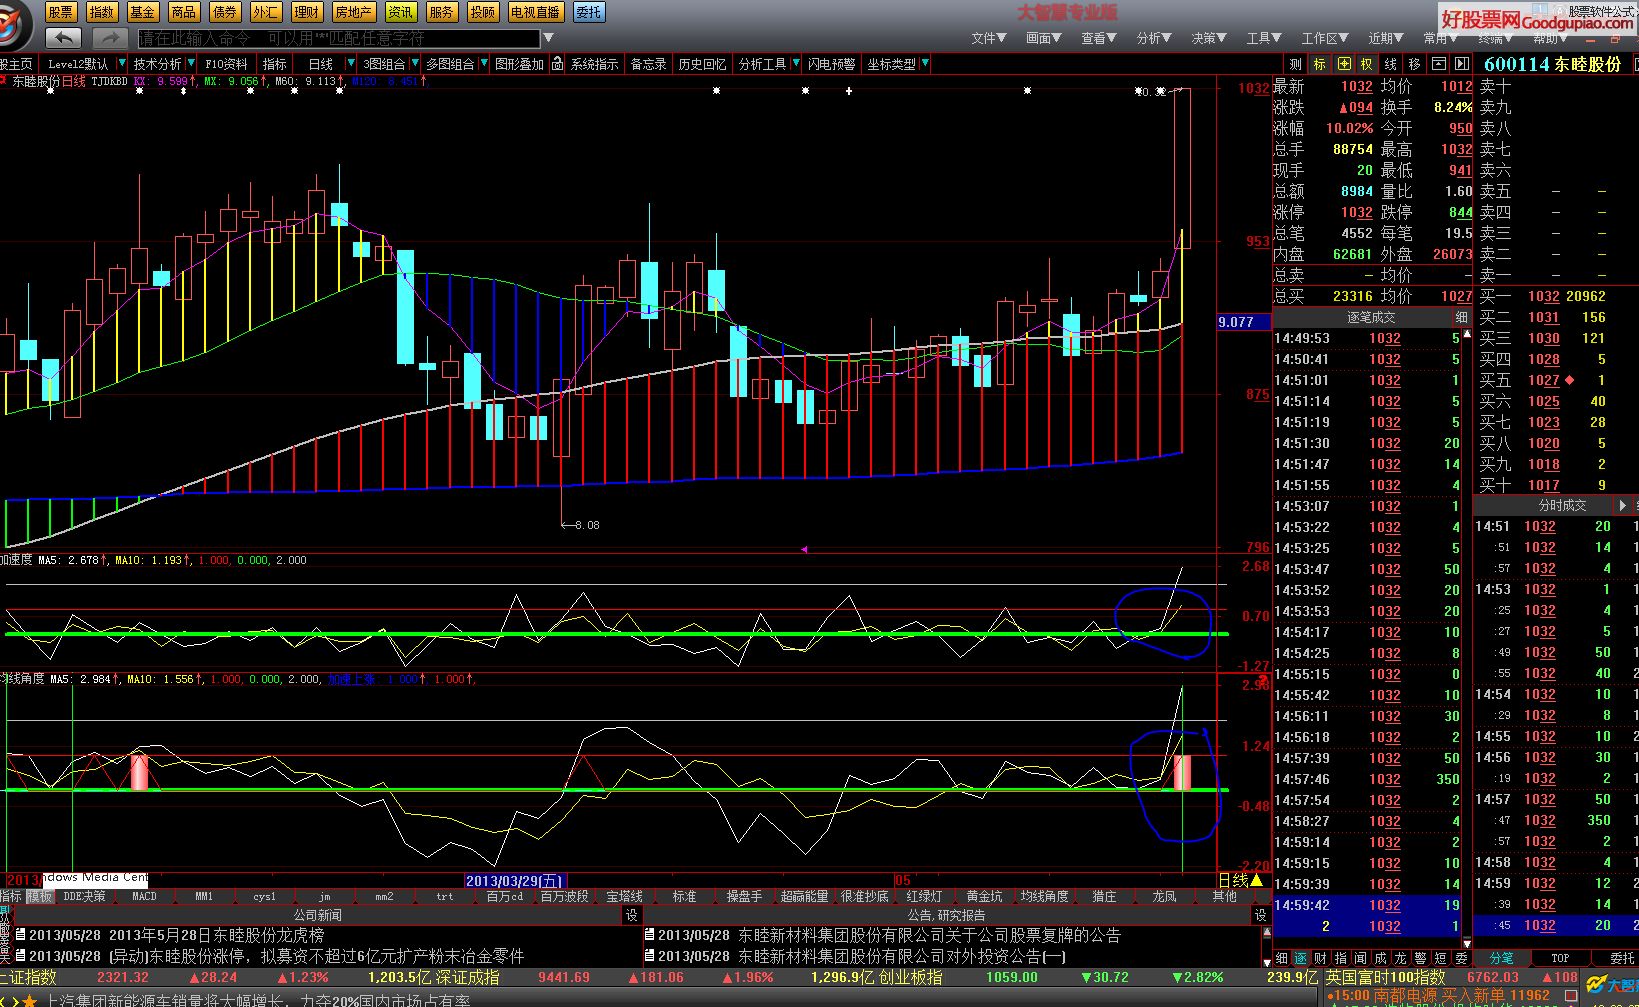Open the 电视直播 live TV button
Image resolution: width=1639 pixels, height=1007 pixels.
tap(535, 12)
